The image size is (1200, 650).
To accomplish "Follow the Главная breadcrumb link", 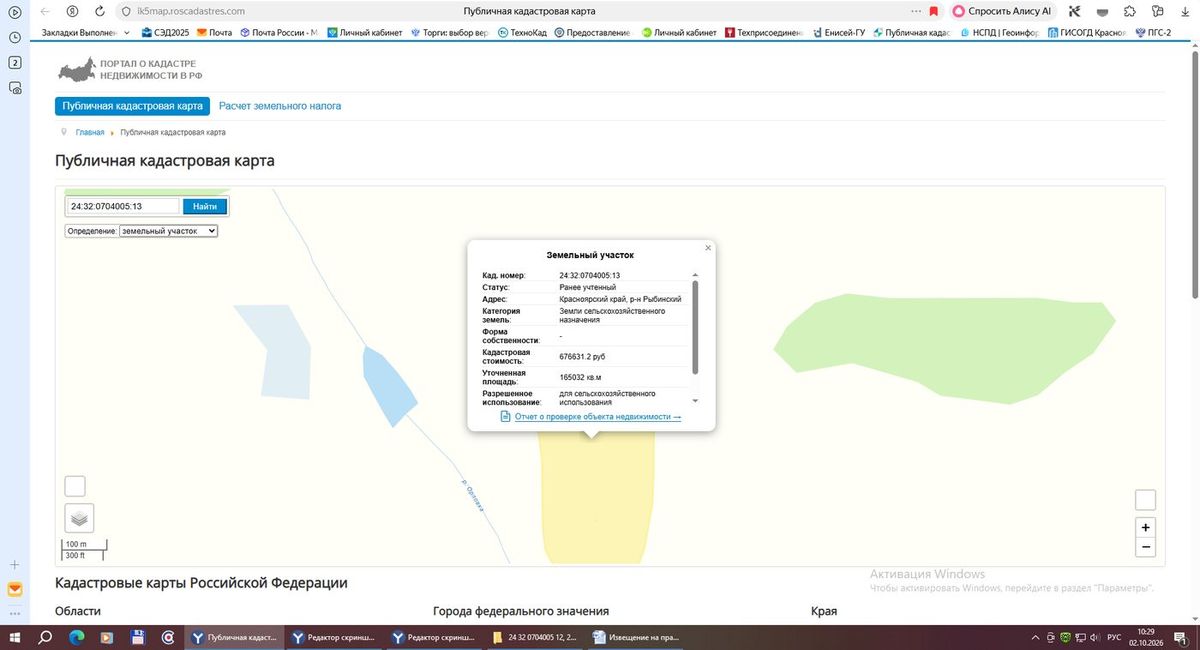I will click(x=90, y=132).
